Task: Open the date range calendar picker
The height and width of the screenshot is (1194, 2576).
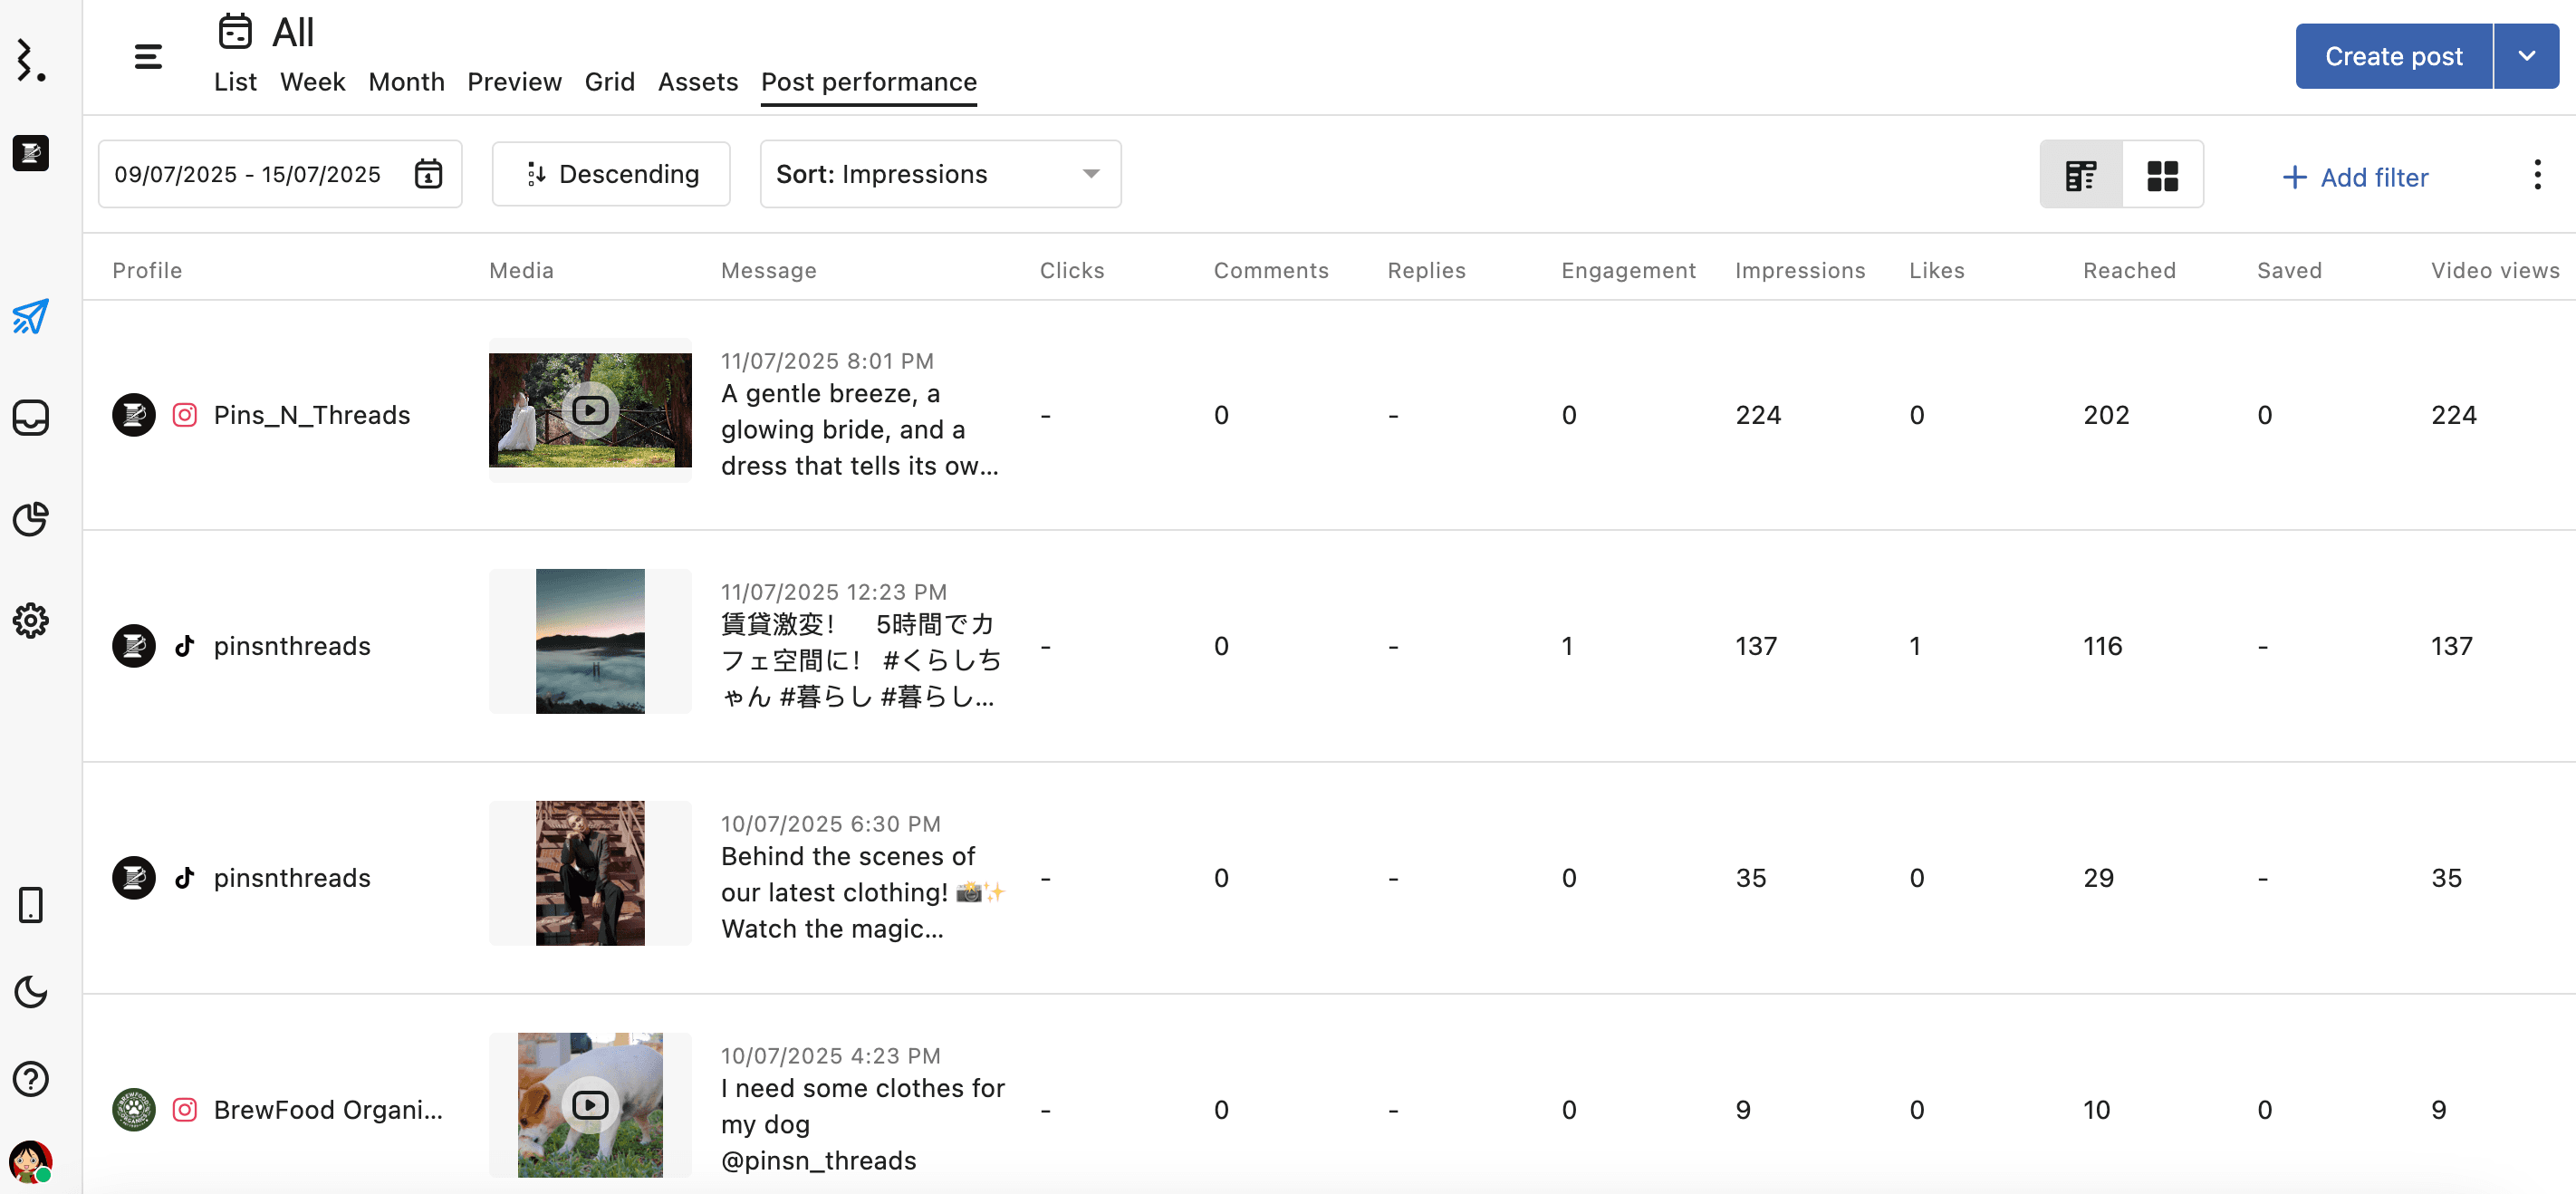Action: 428,174
